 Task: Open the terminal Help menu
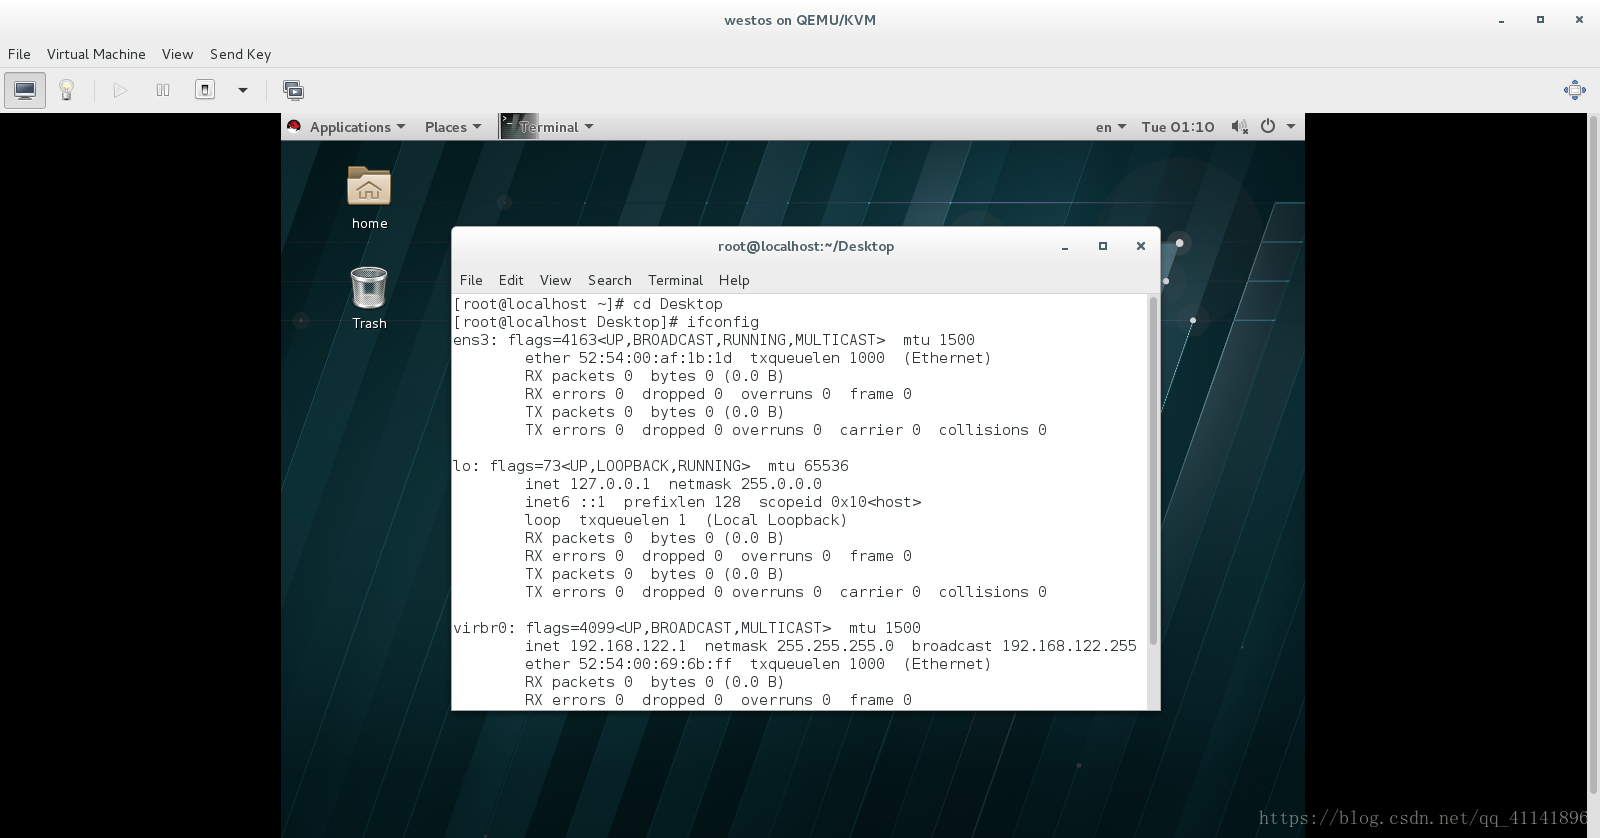(734, 280)
